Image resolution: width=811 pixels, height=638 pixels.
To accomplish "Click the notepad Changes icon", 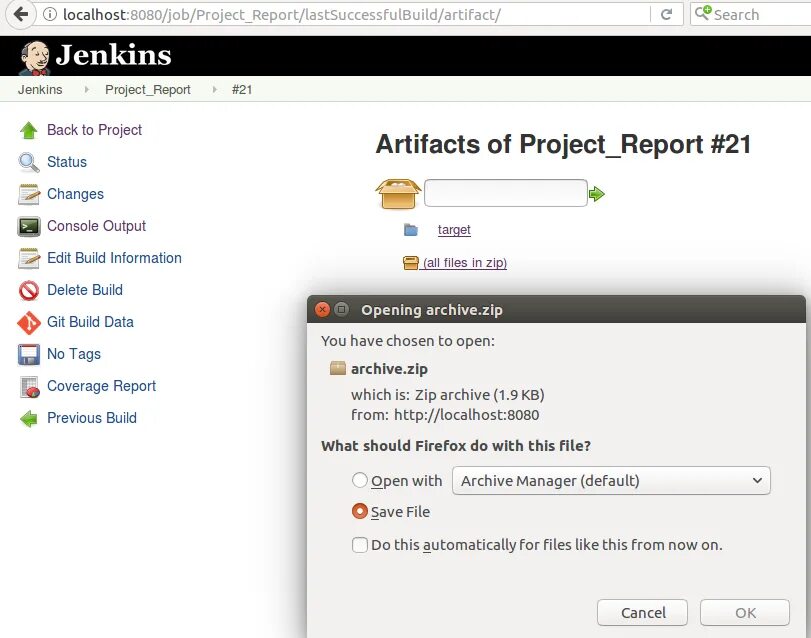I will [29, 194].
